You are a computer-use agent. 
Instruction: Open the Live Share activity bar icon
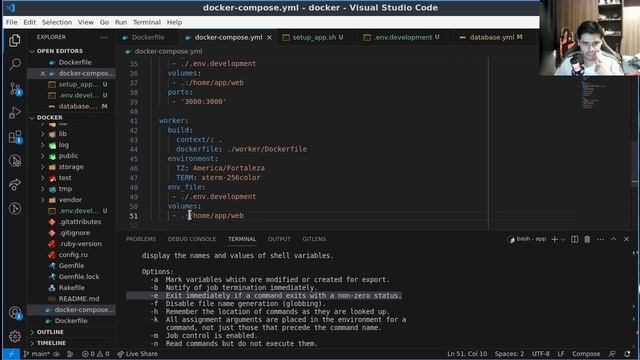point(15,184)
